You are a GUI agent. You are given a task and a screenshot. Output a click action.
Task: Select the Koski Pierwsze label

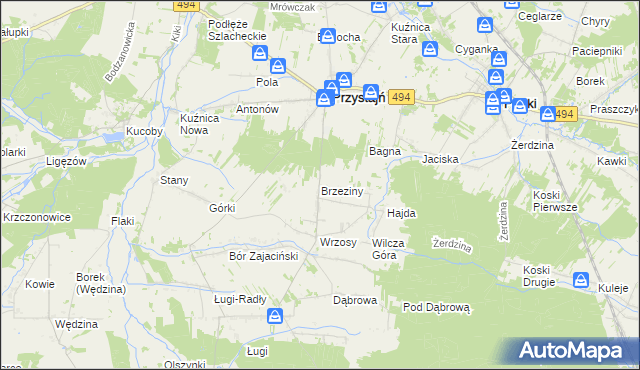(x=555, y=201)
